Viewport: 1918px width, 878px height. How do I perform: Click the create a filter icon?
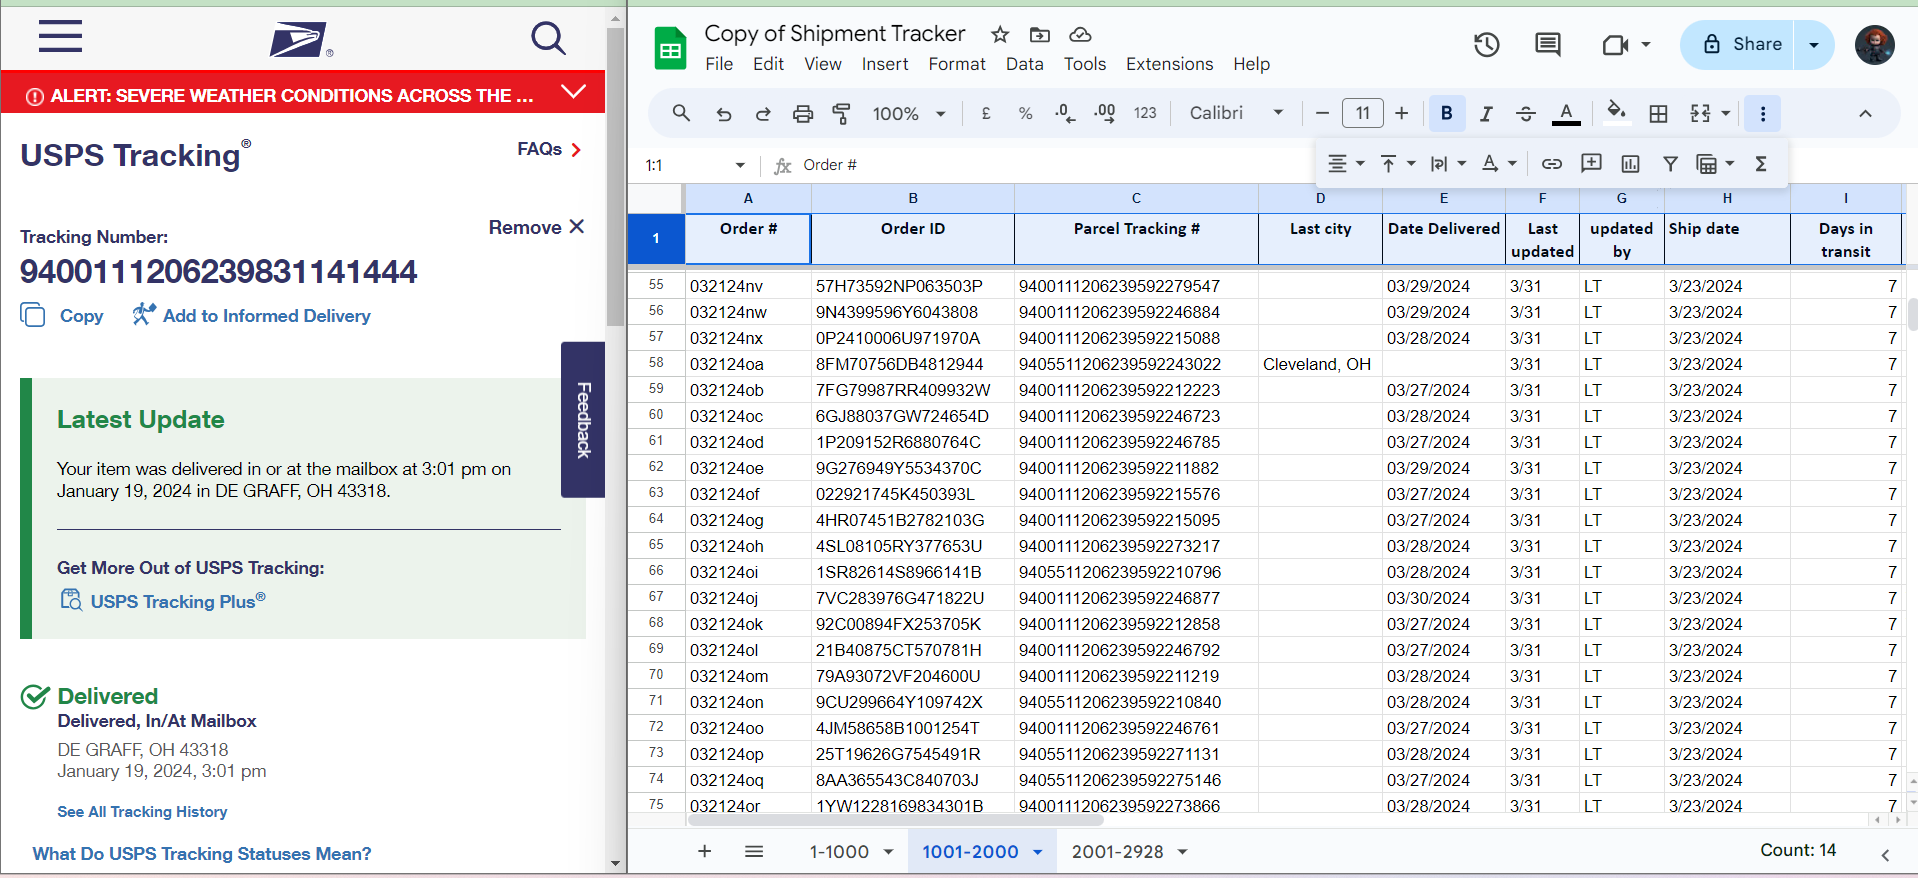click(1670, 164)
